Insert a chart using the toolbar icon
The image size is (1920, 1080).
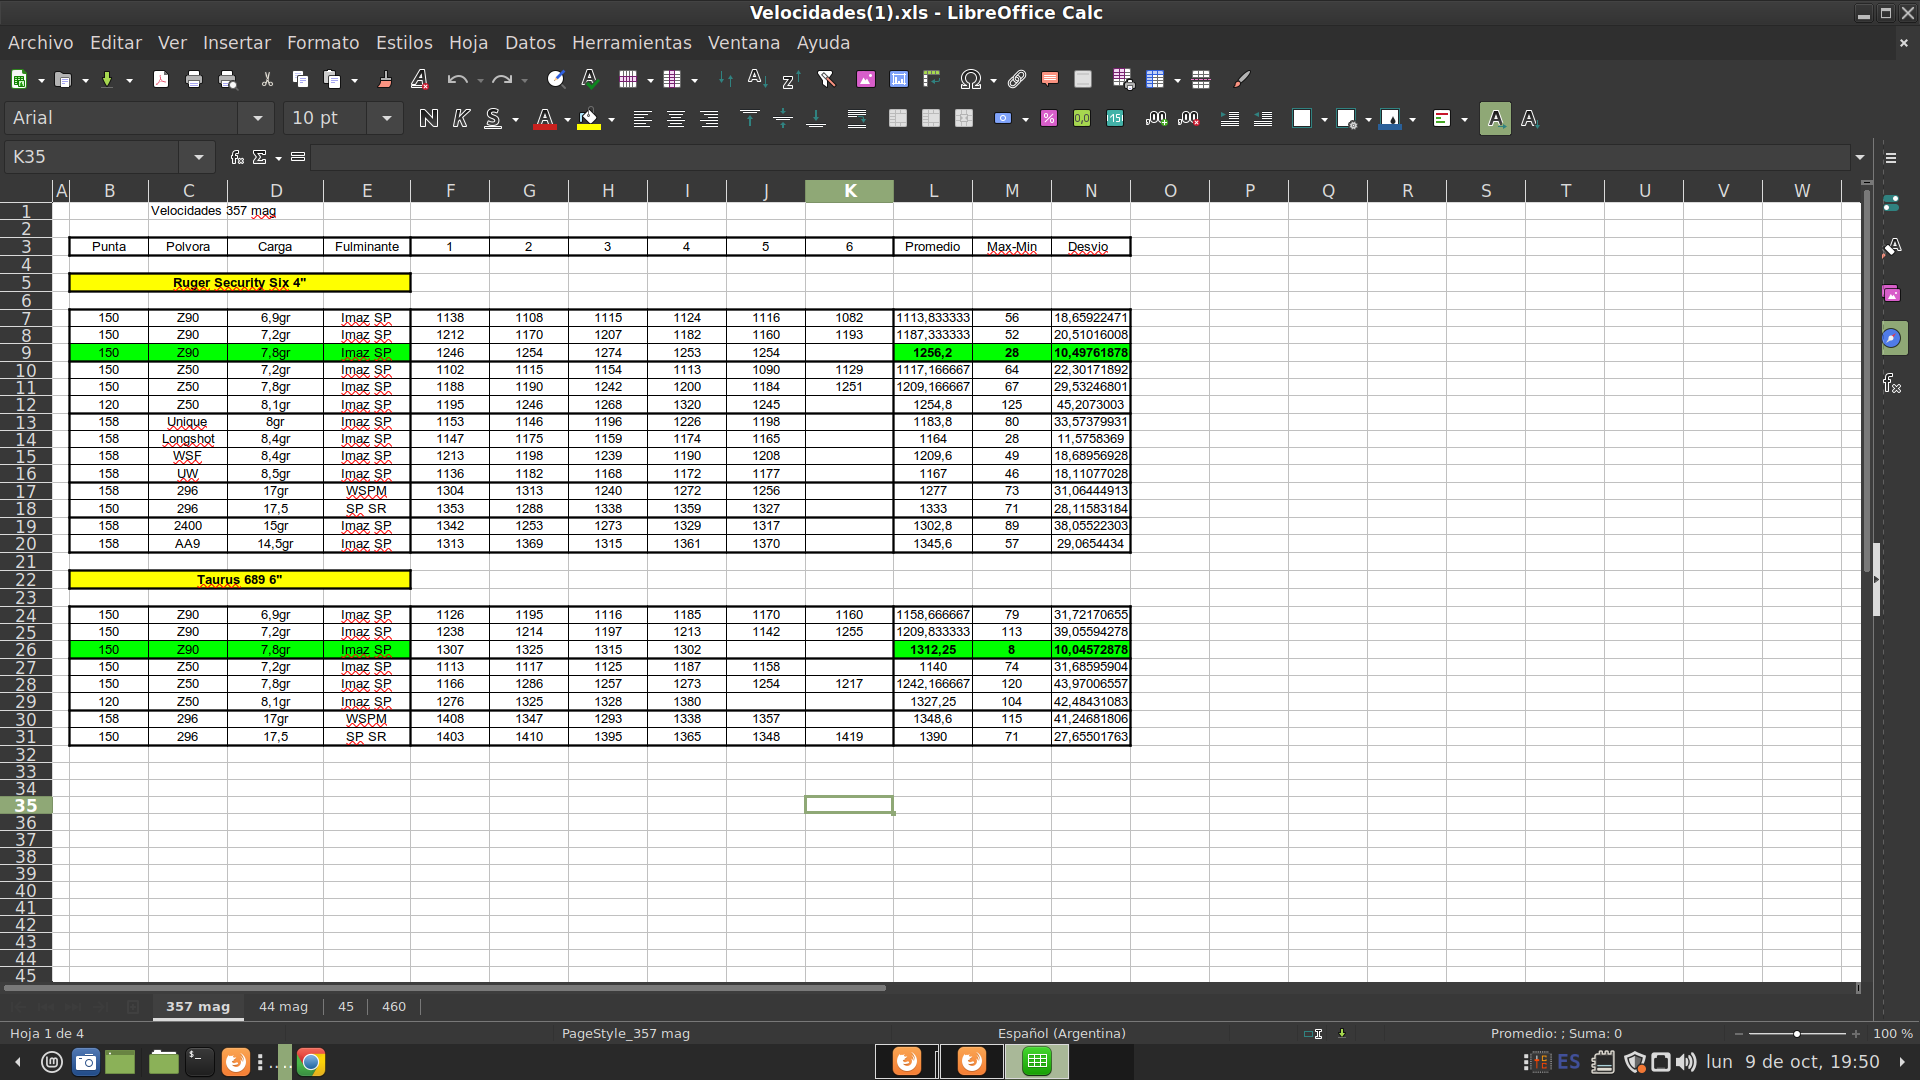coord(899,80)
